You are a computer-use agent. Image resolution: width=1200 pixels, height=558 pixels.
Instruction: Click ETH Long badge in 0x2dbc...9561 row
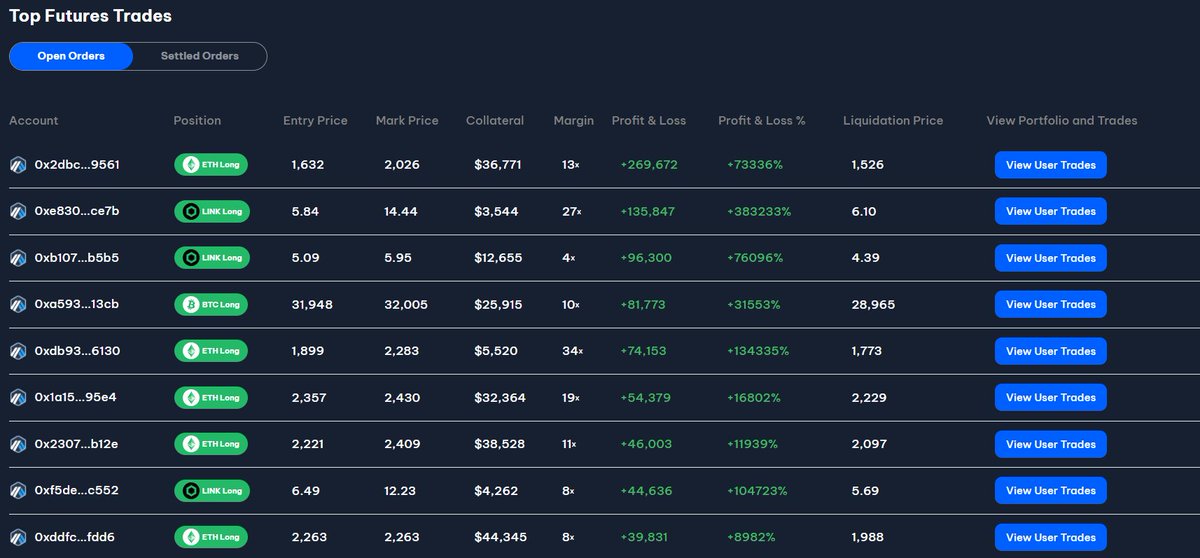click(x=211, y=165)
